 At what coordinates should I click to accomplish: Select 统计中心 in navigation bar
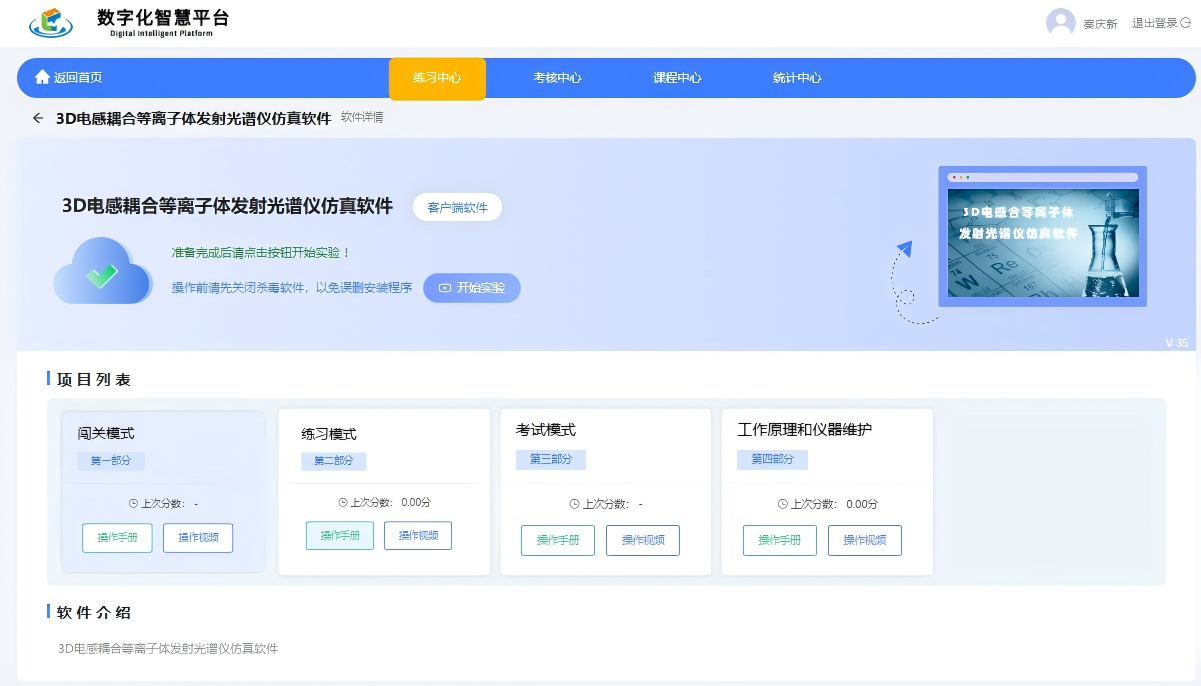[x=797, y=78]
